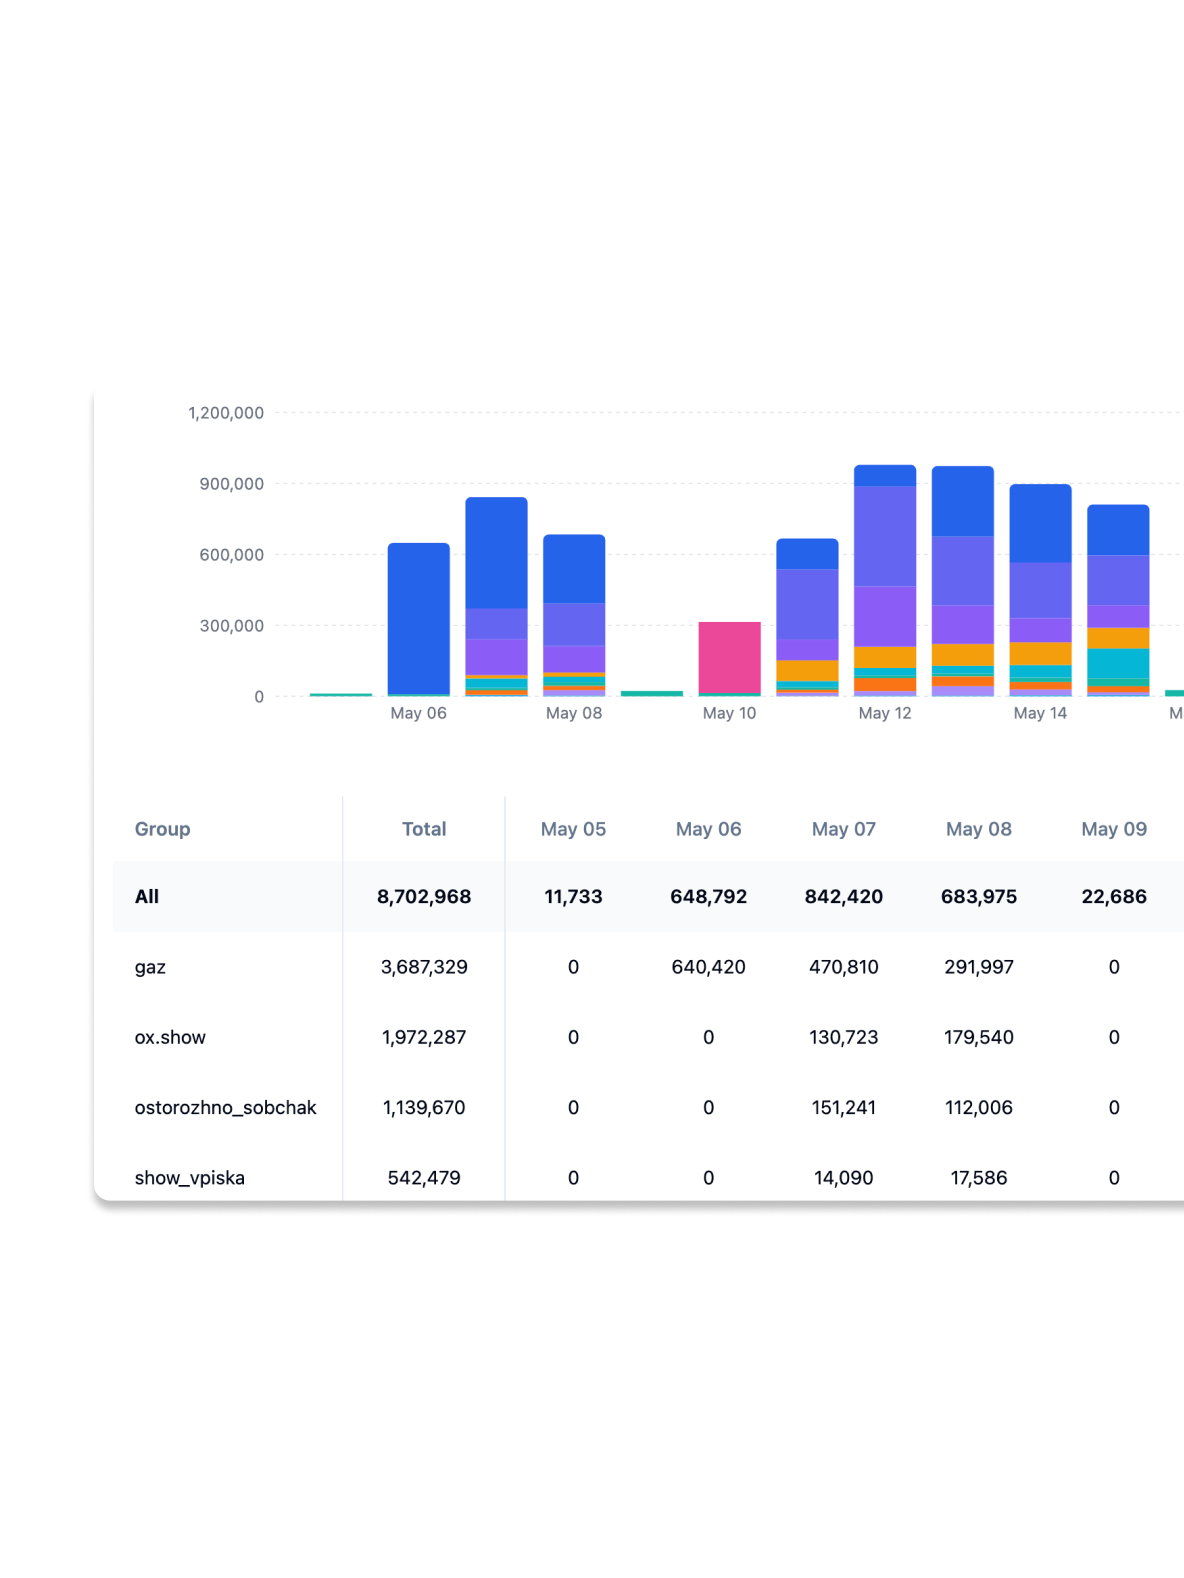This screenshot has height=1578, width=1184.
Task: Click show_vpiska May 07 value 14,090
Action: tap(843, 1178)
